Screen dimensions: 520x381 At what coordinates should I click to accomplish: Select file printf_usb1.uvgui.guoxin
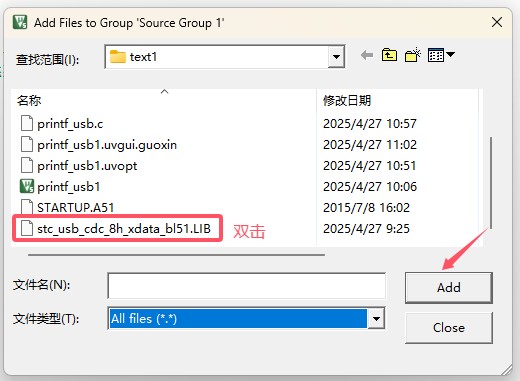coord(107,145)
